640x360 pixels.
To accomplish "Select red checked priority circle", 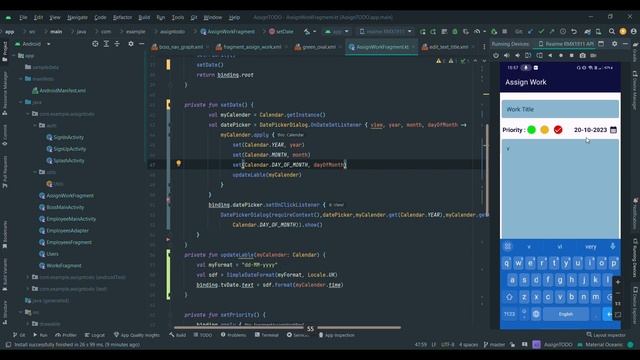I will pyautogui.click(x=558, y=130).
